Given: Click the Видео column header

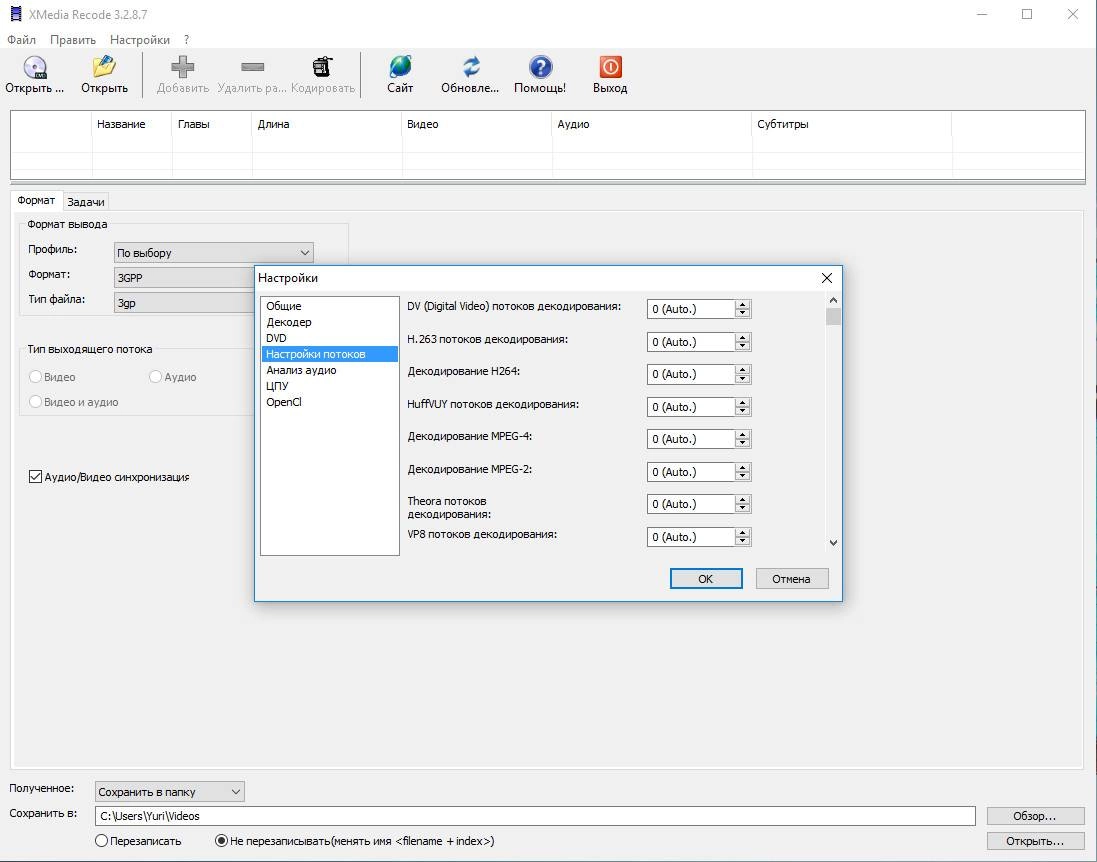Looking at the screenshot, I should pyautogui.click(x=477, y=124).
